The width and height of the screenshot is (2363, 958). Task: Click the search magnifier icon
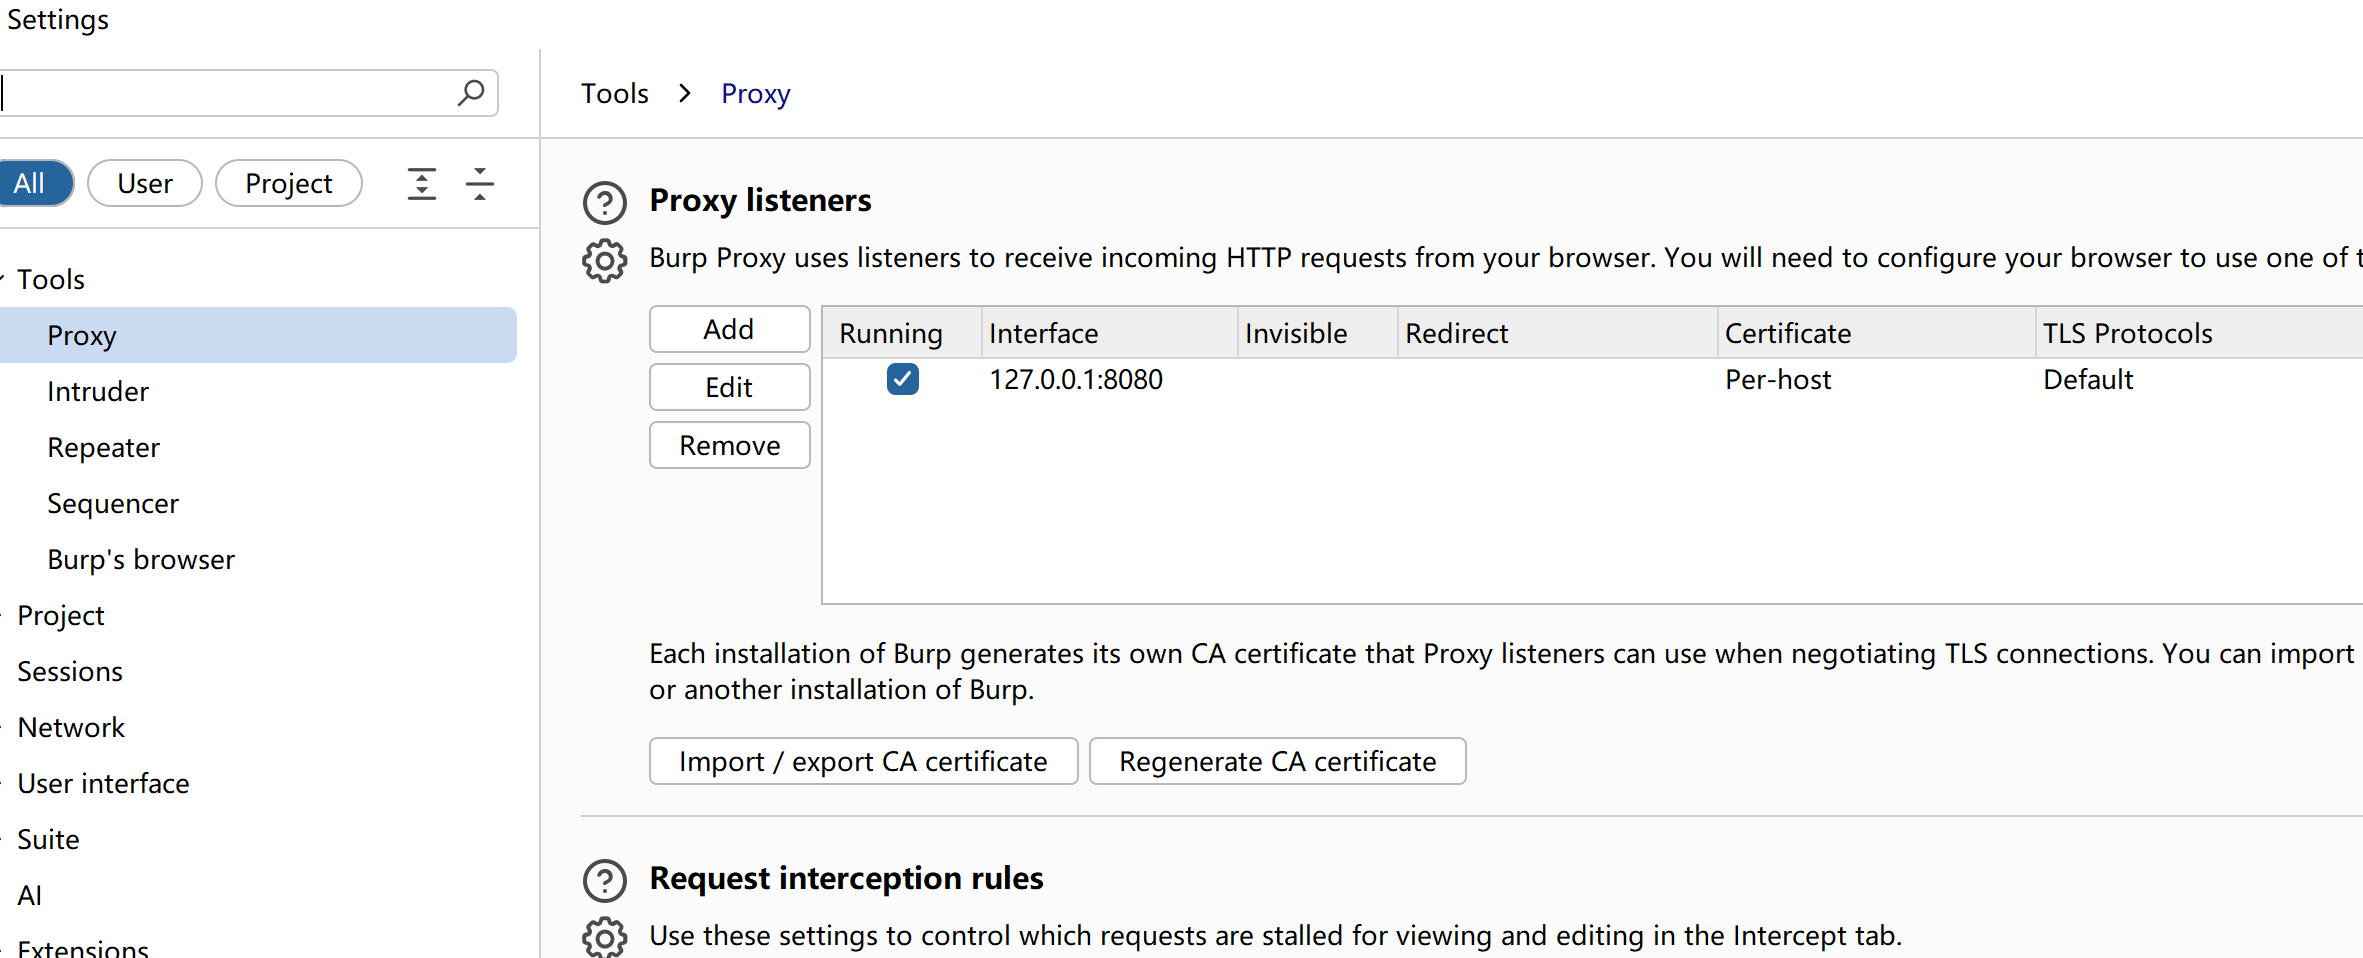[470, 93]
